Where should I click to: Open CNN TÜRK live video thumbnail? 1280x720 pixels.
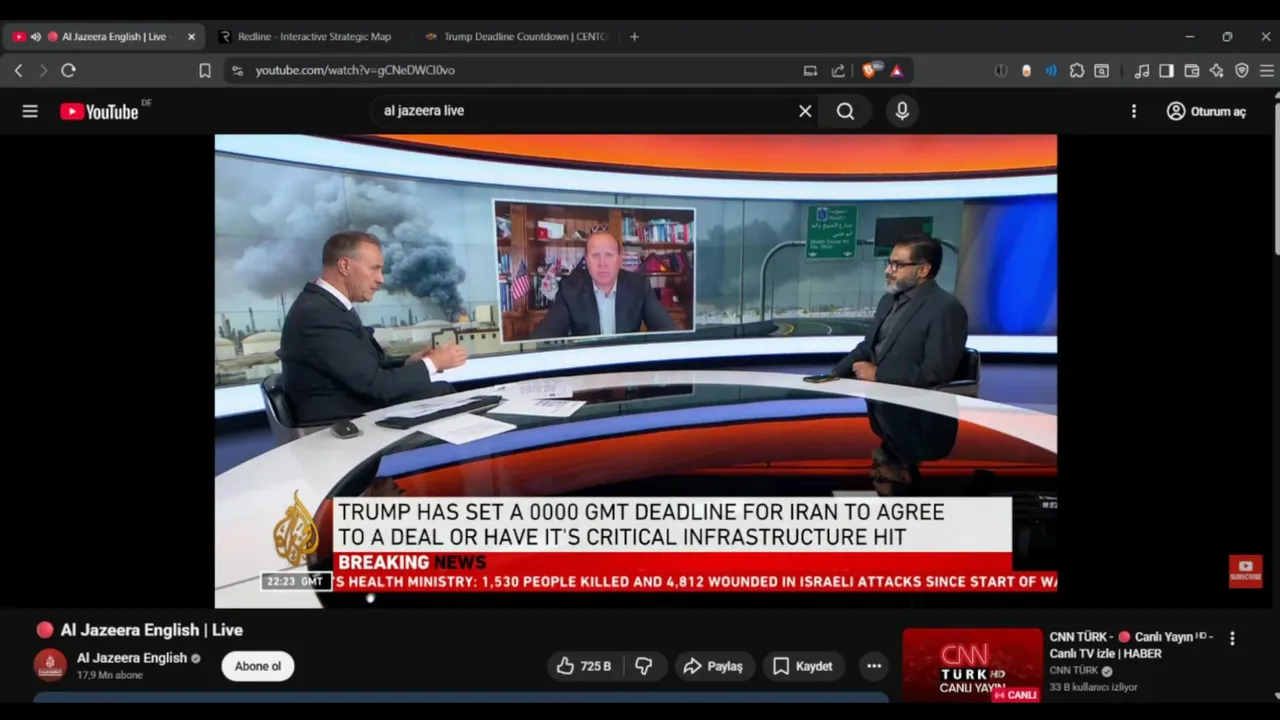click(x=972, y=665)
